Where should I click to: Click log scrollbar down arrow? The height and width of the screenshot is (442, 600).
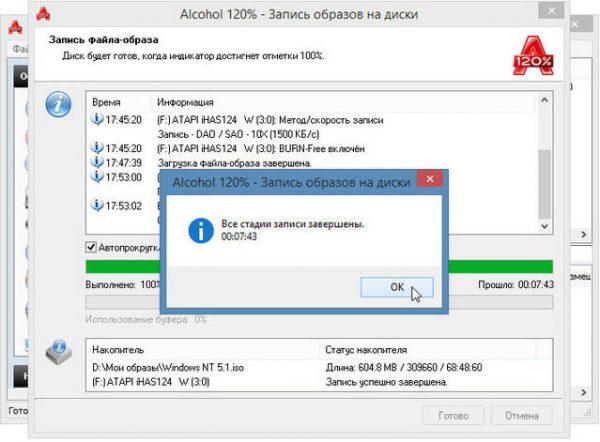coord(544,226)
